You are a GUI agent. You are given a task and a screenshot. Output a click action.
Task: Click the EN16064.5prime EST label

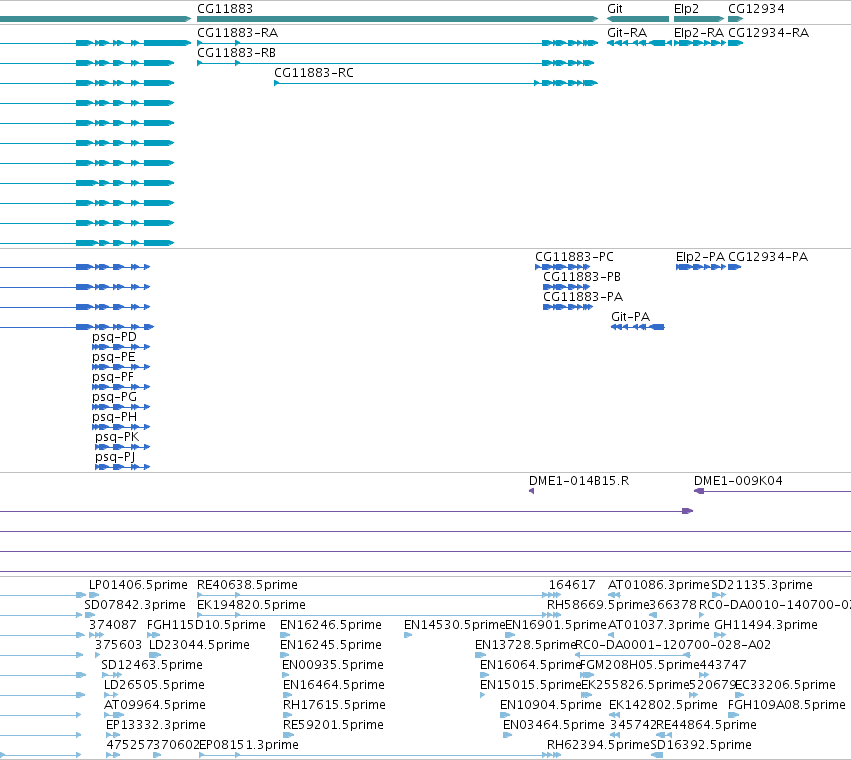530,666
